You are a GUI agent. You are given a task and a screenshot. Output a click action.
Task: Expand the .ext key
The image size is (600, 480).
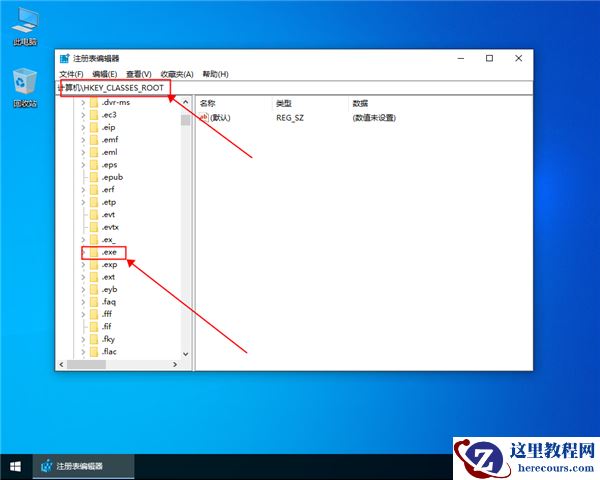[83, 277]
